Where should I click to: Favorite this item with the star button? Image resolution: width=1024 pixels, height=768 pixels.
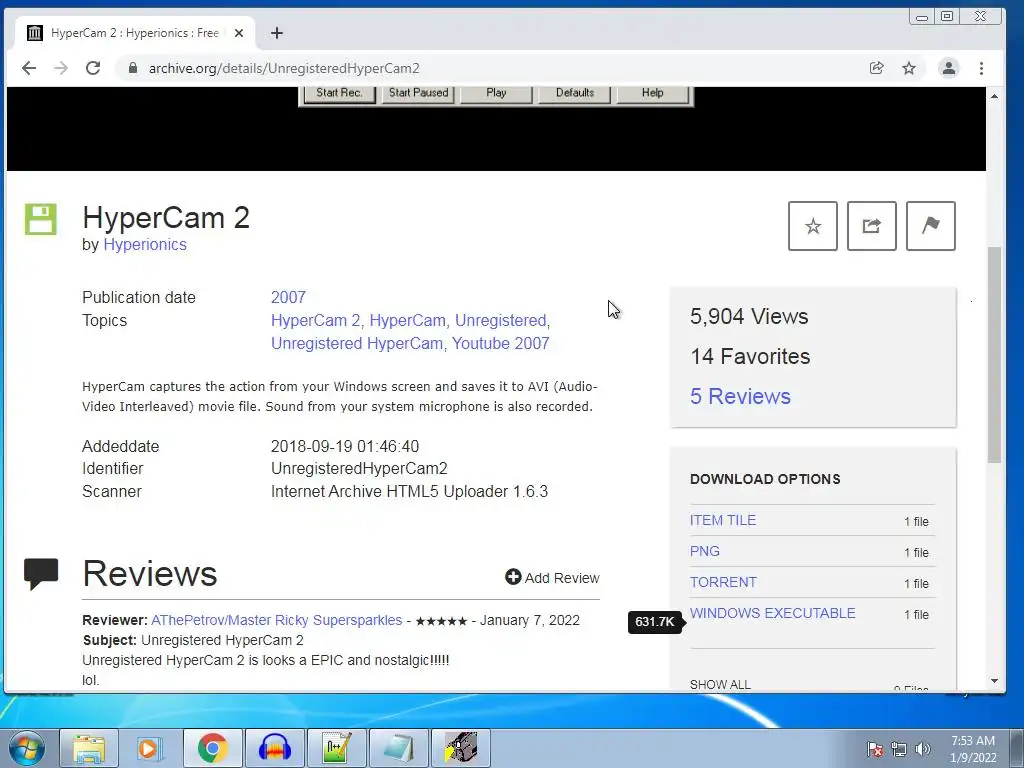(x=812, y=226)
